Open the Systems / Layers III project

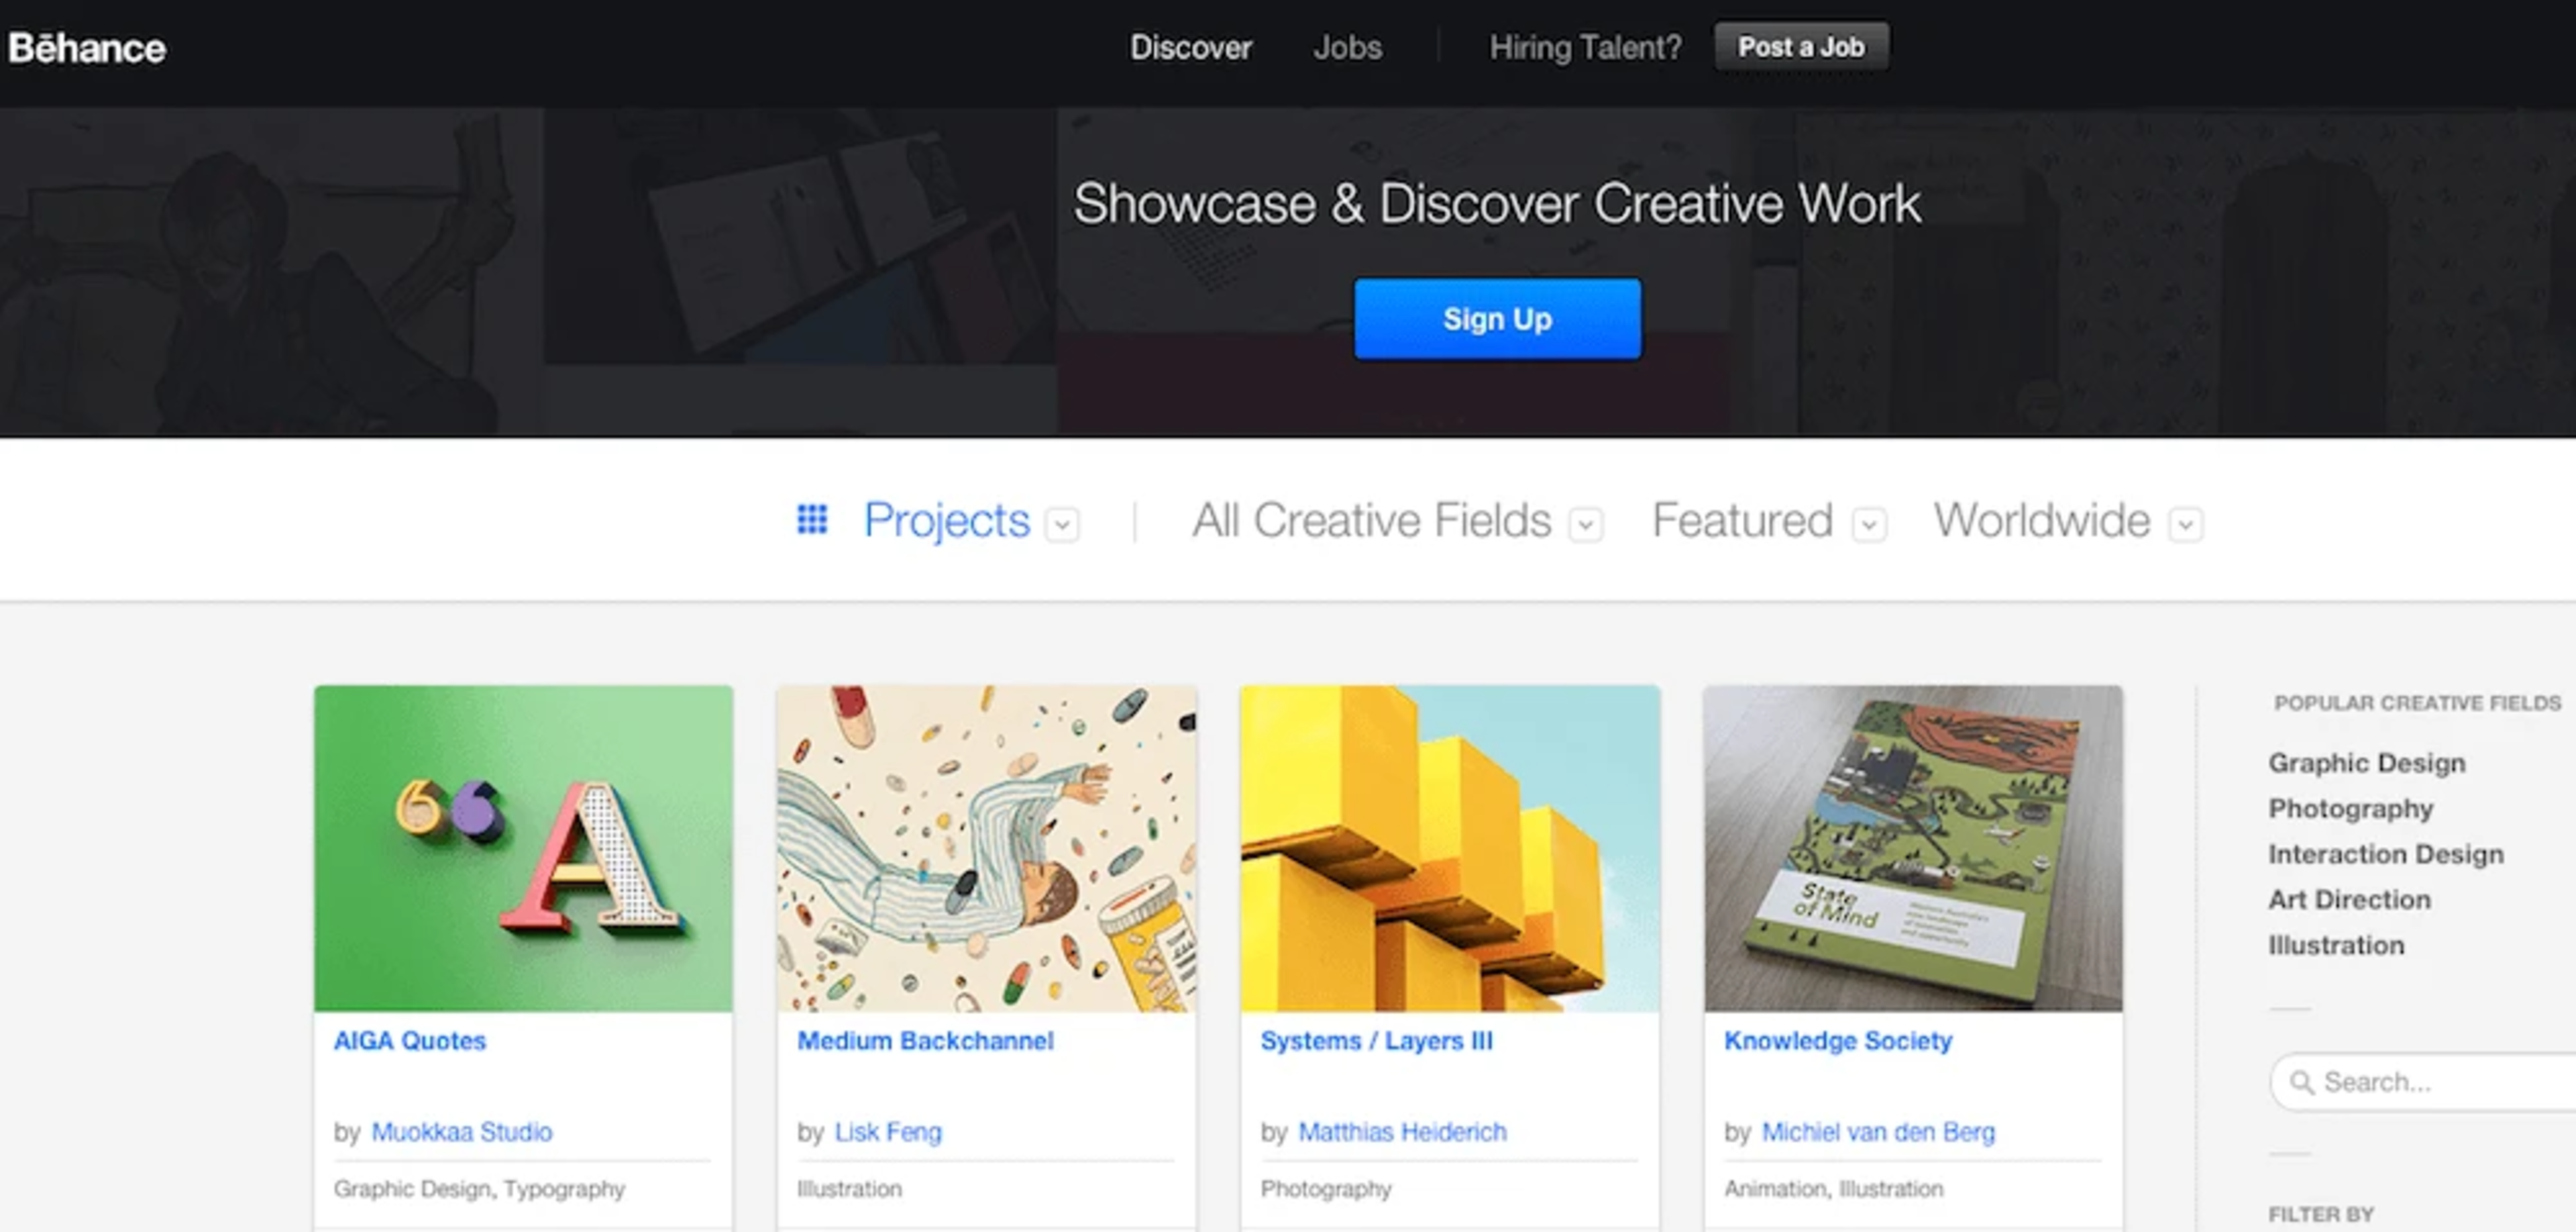click(x=1377, y=1040)
